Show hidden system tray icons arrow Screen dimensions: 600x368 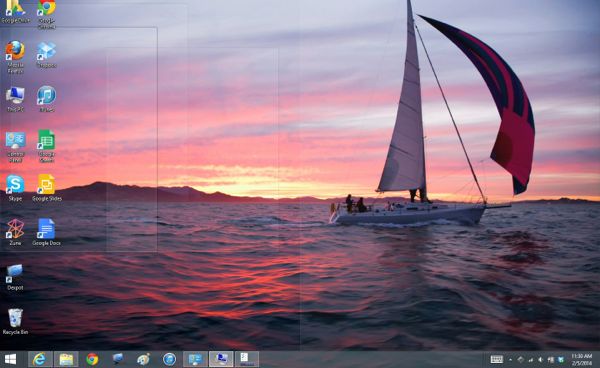coord(510,360)
